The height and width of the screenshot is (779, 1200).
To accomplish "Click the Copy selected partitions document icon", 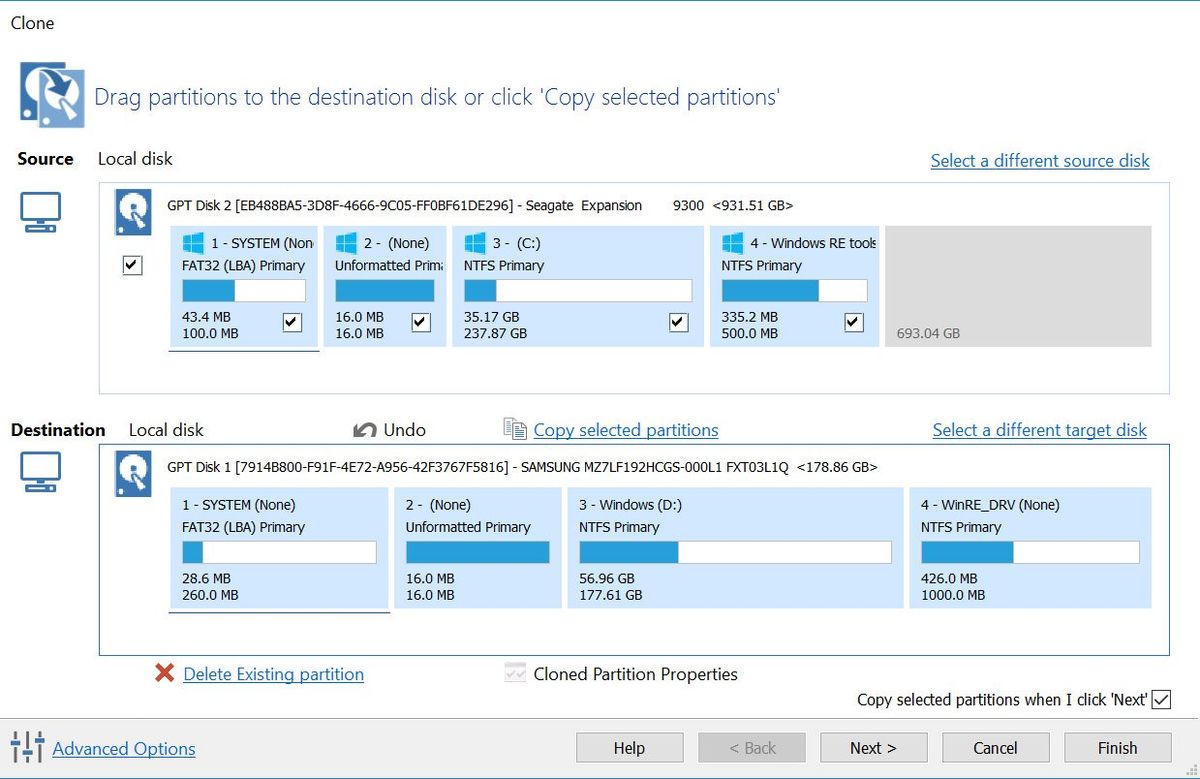I will 515,430.
